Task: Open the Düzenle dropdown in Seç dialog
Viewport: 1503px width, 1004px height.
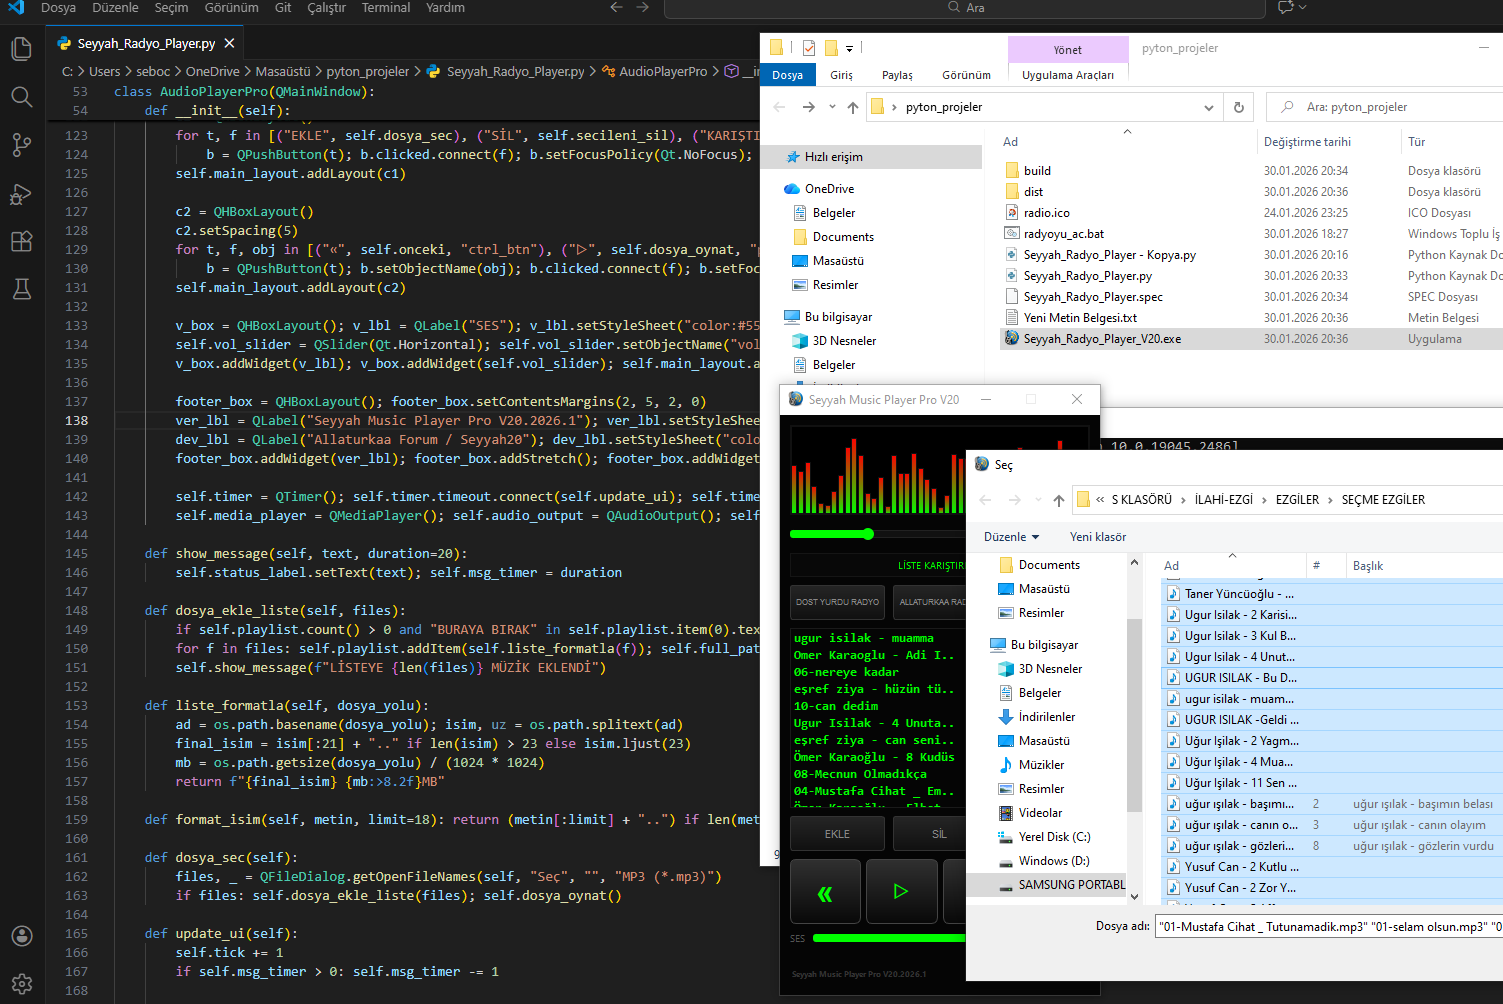Action: (1011, 537)
